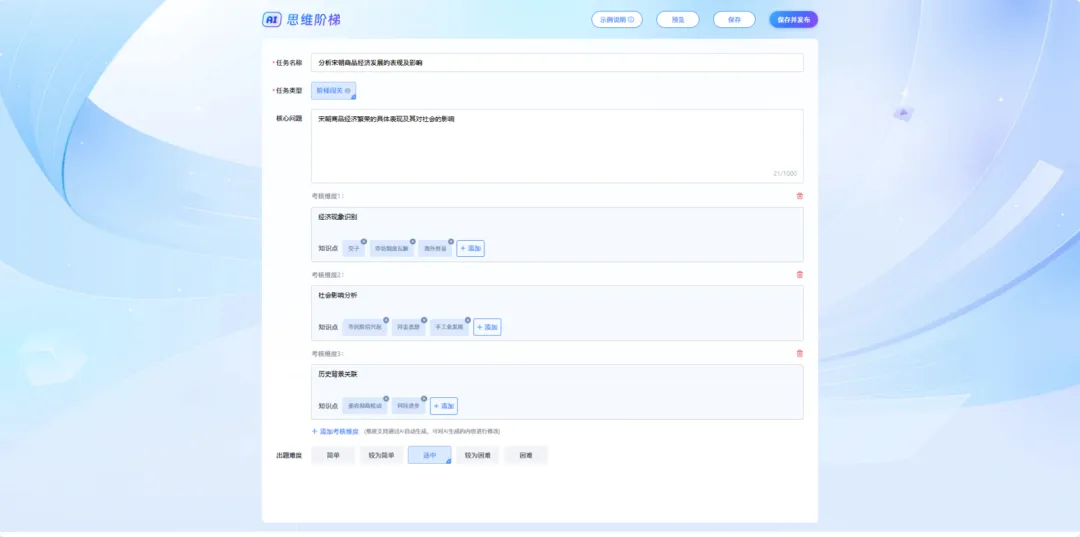The image size is (1080, 537).
Task: Delete 考核维度2 with its trash icon
Action: [x=799, y=275]
